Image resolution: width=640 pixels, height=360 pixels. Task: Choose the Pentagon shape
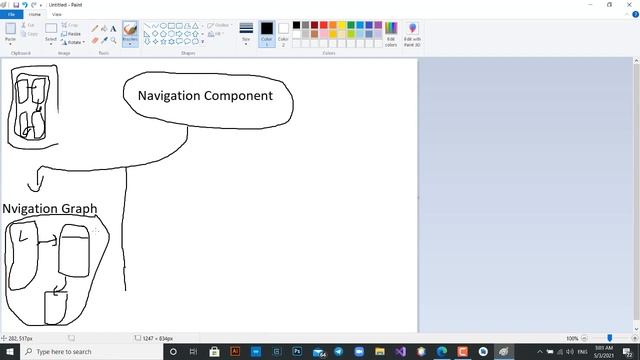pyautogui.click(x=163, y=33)
